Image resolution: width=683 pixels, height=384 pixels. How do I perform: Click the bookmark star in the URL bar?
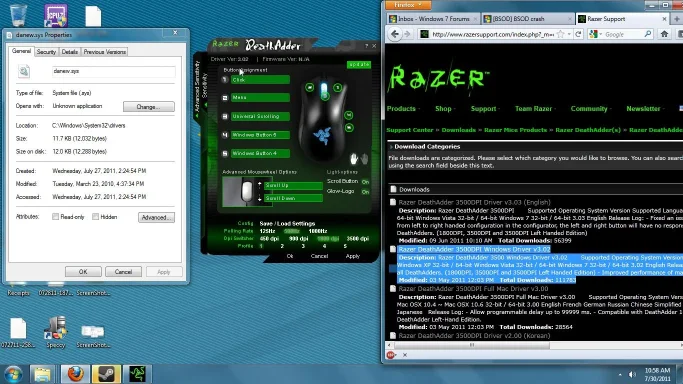[x=561, y=34]
